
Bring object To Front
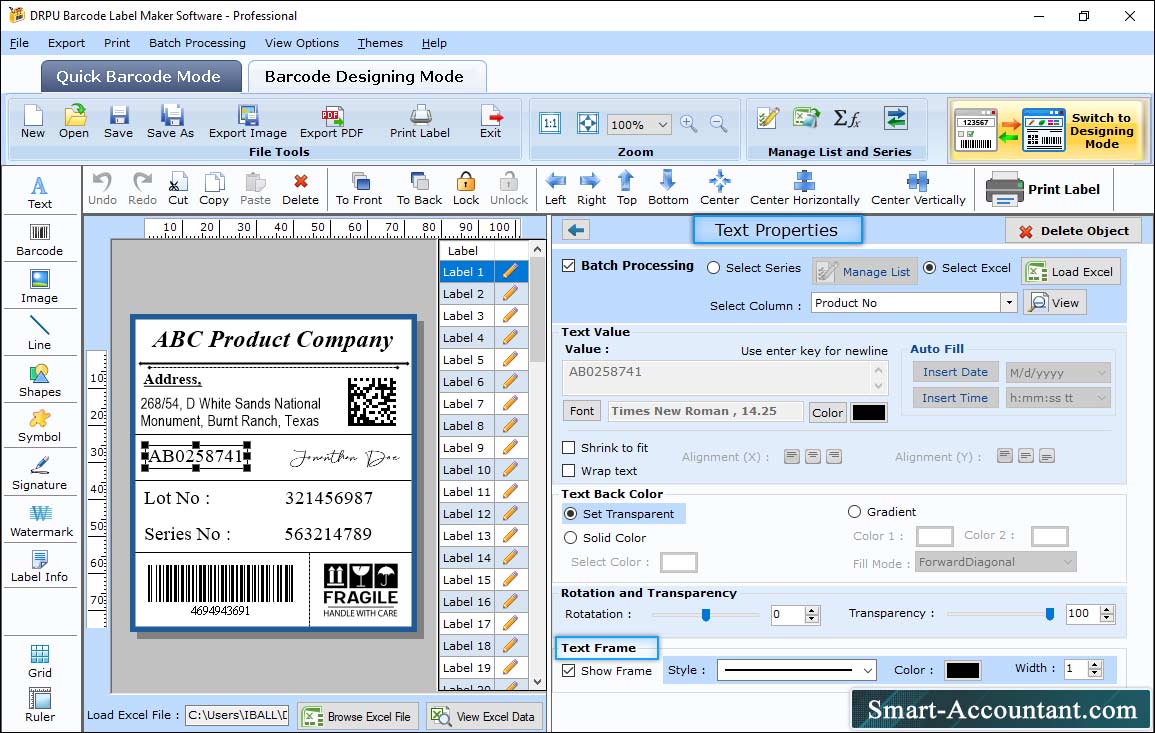click(x=359, y=189)
